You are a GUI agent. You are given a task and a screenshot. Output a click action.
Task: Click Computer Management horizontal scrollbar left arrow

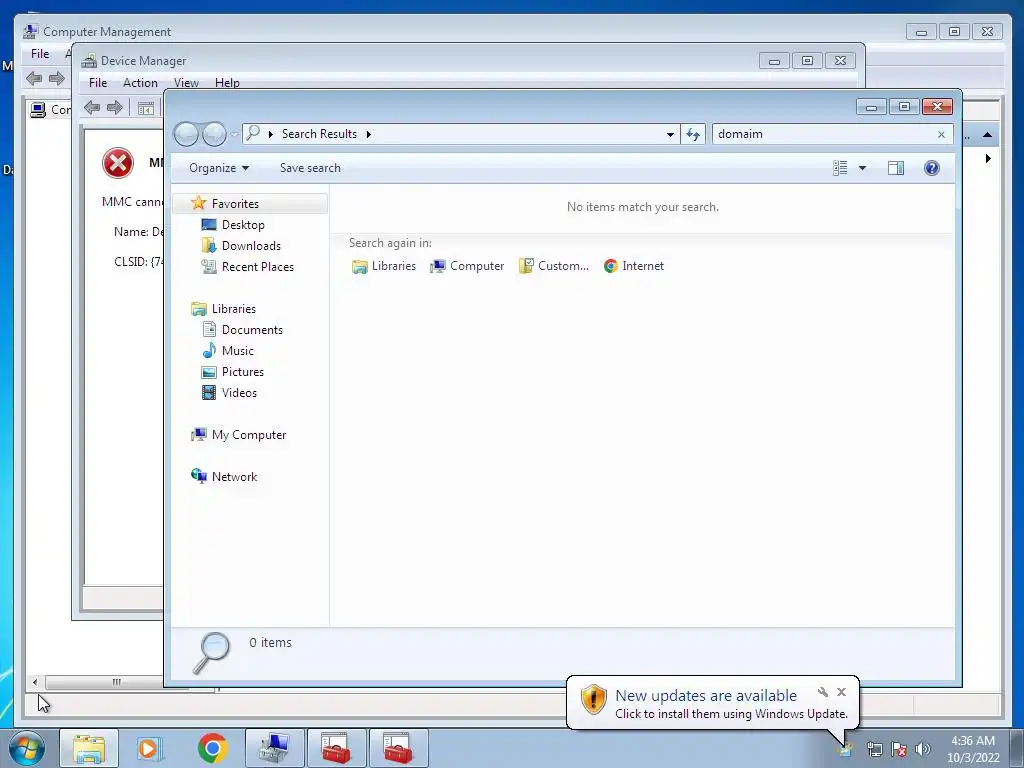35,682
